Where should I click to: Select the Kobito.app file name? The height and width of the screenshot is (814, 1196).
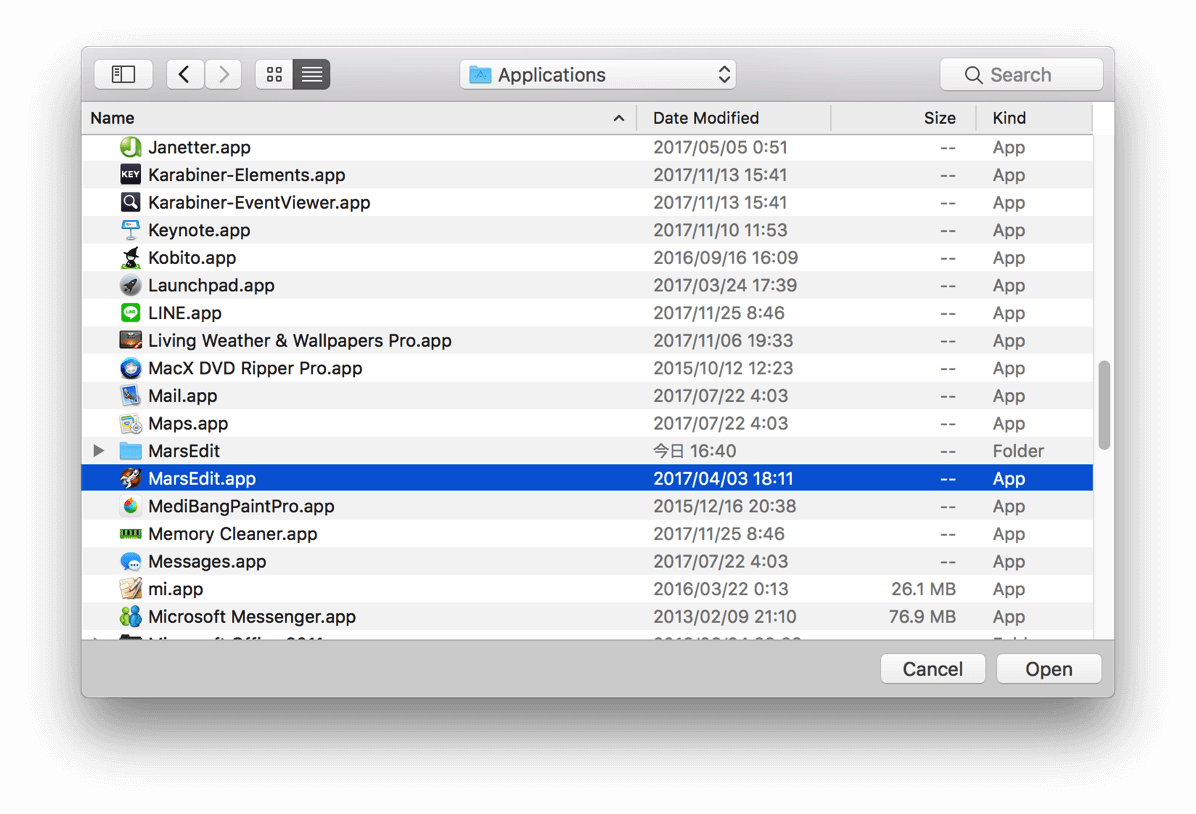tap(192, 258)
